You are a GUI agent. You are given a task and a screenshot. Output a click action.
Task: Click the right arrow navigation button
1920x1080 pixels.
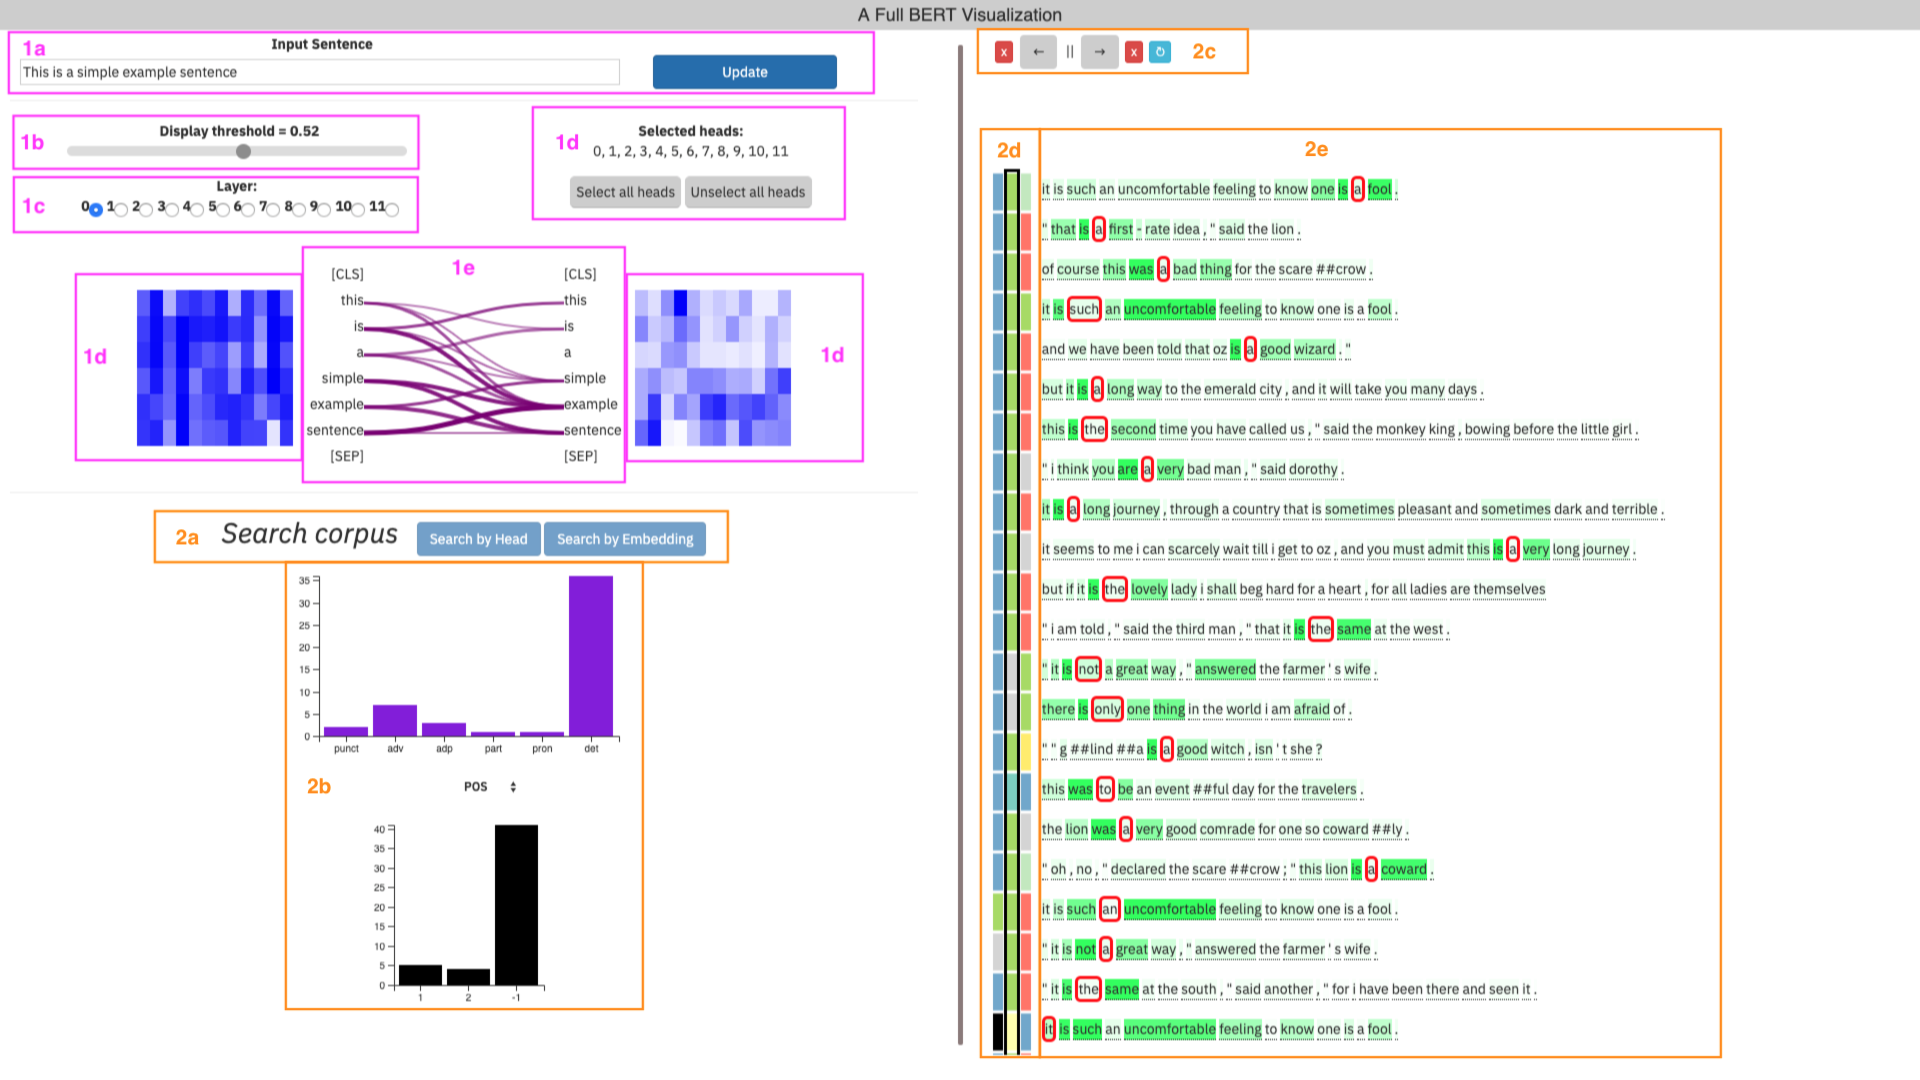[x=1100, y=52]
